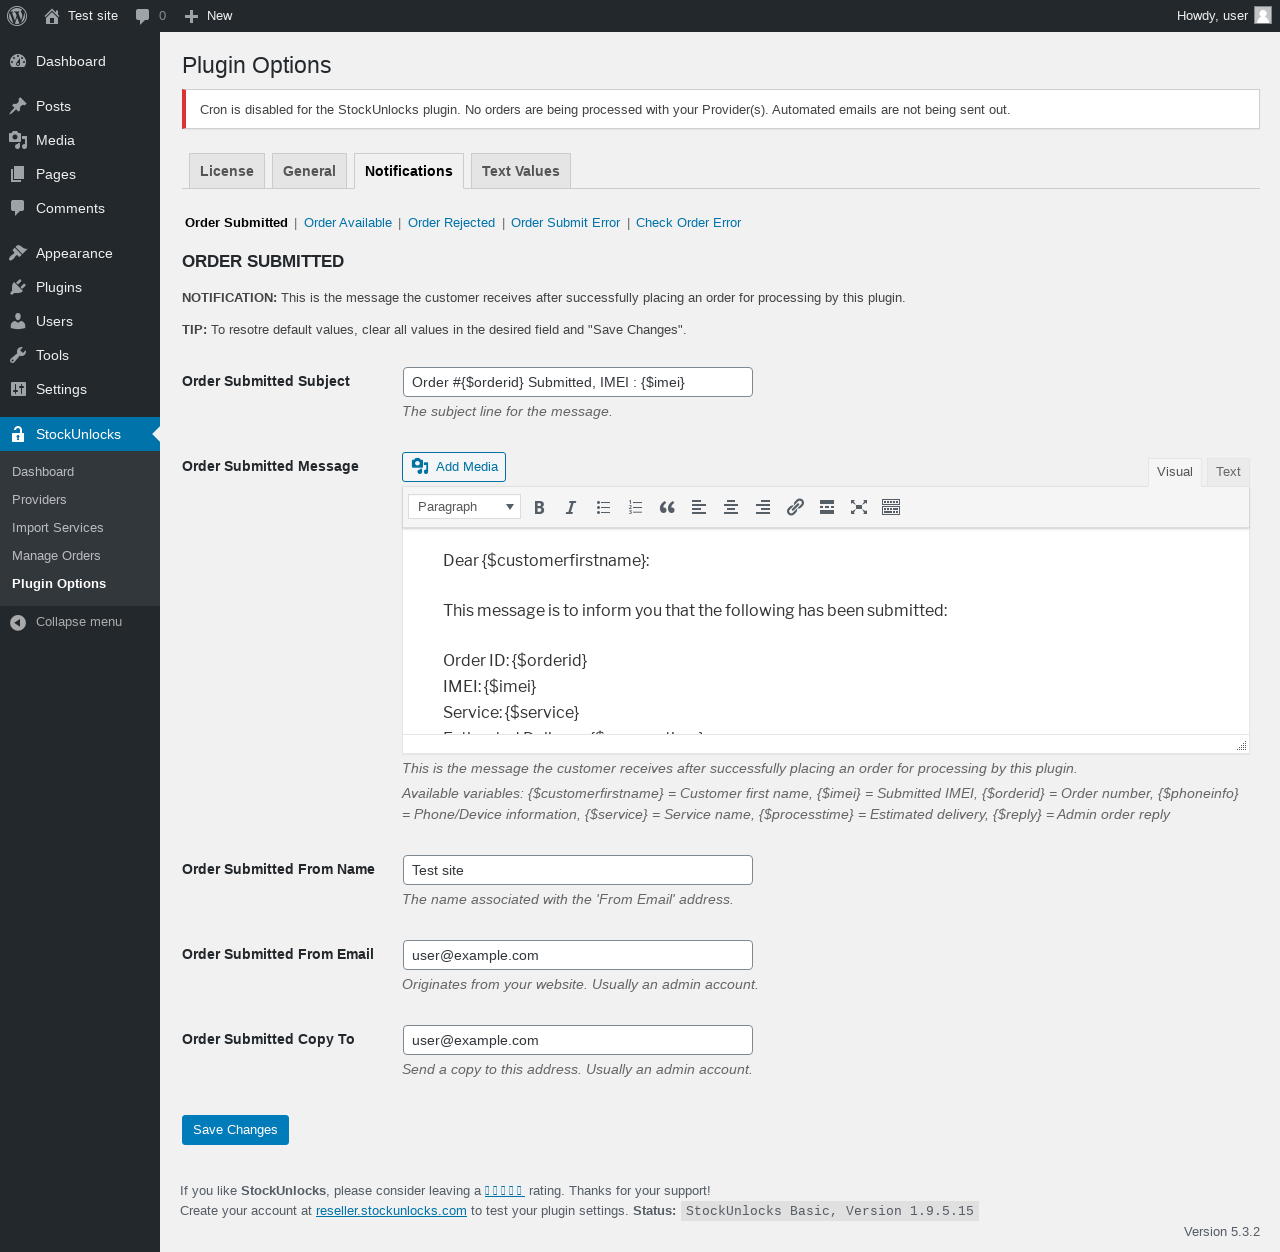This screenshot has height=1252, width=1280.
Task: Insert or edit link icon
Action: pos(795,507)
